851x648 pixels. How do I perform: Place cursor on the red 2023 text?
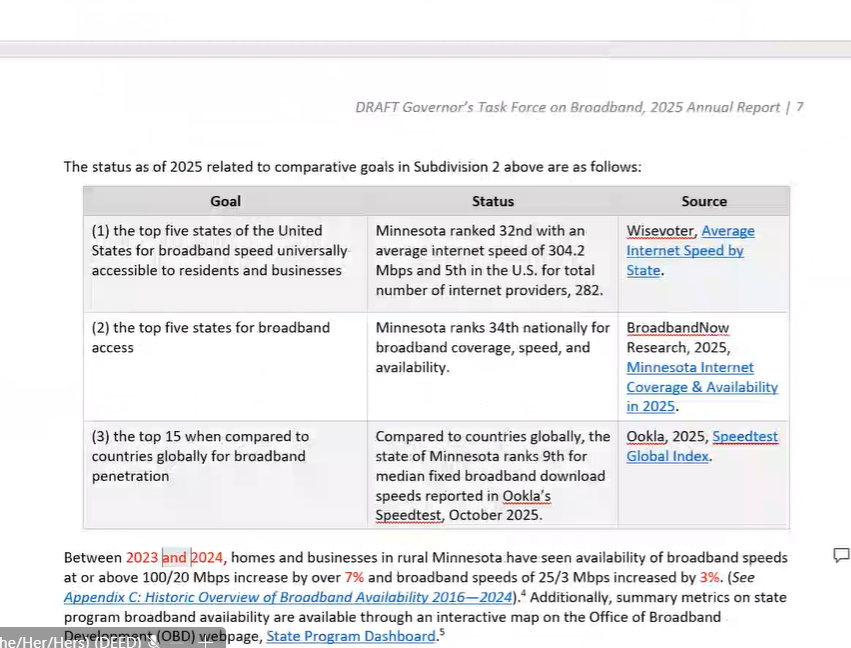click(x=142, y=557)
